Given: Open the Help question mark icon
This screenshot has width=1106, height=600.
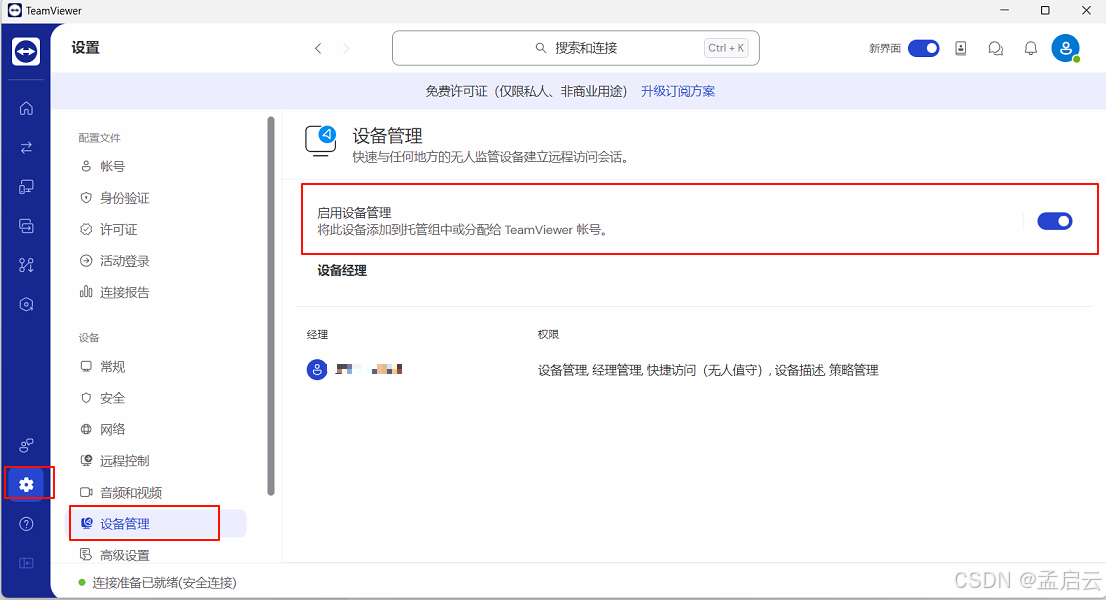Looking at the screenshot, I should [x=26, y=524].
